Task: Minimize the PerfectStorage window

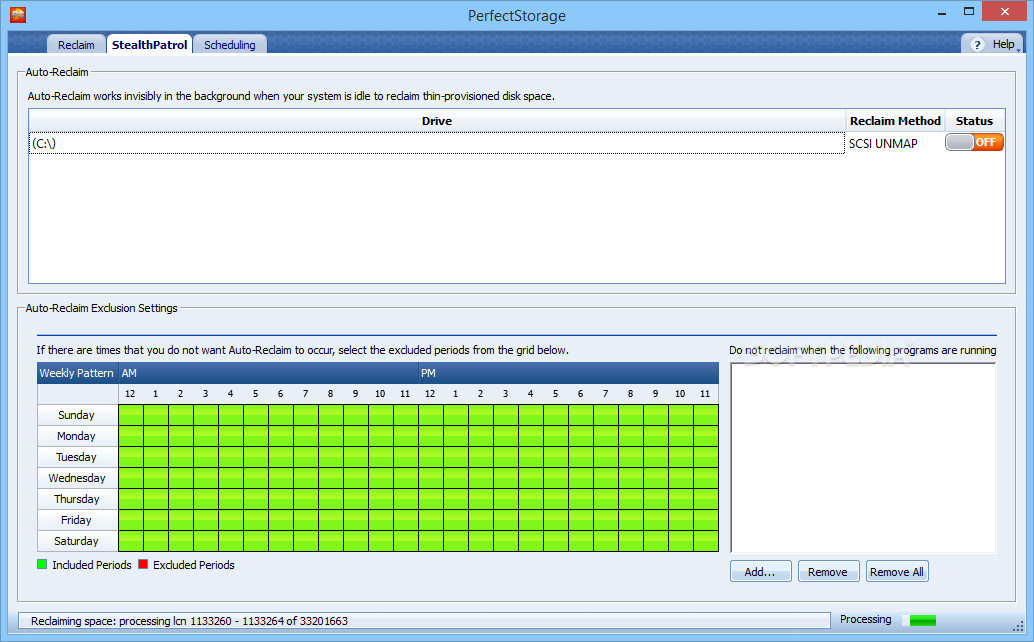Action: [x=942, y=13]
